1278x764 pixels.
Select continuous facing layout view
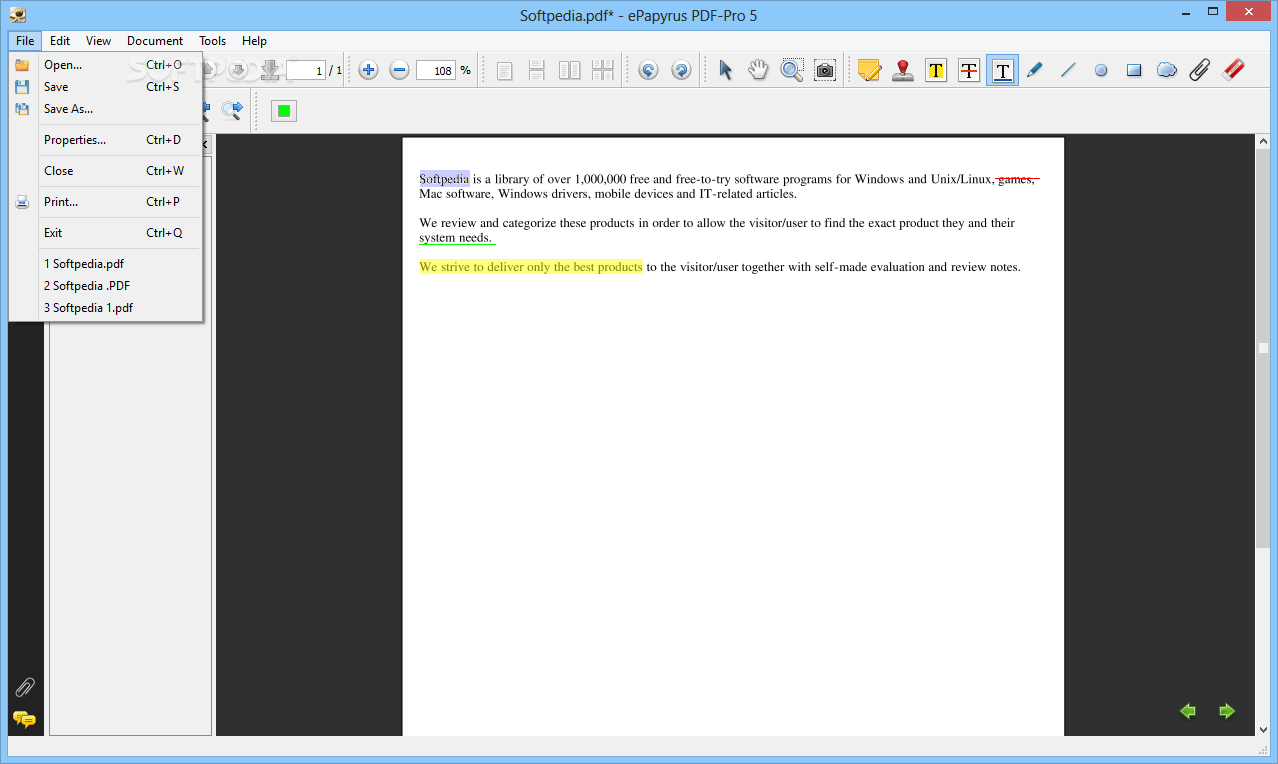click(x=602, y=70)
